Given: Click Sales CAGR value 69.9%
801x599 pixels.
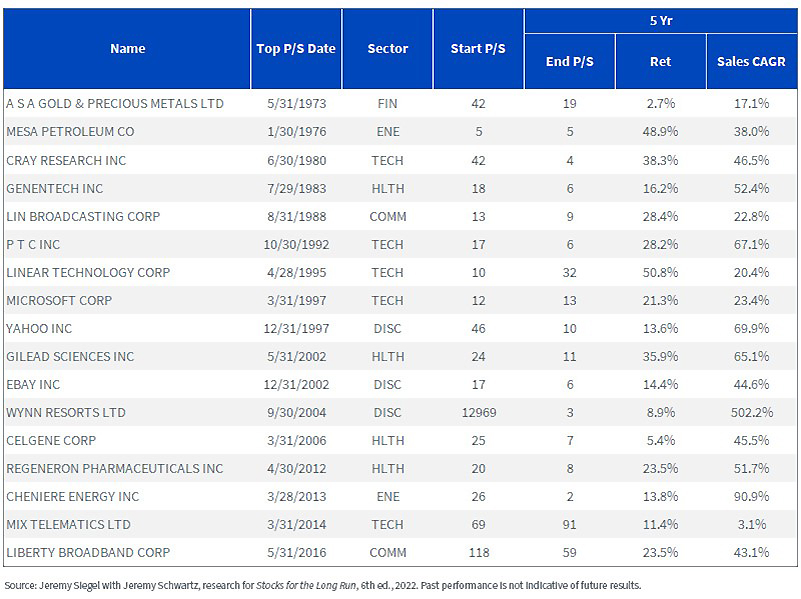Looking at the screenshot, I should click(x=751, y=329).
